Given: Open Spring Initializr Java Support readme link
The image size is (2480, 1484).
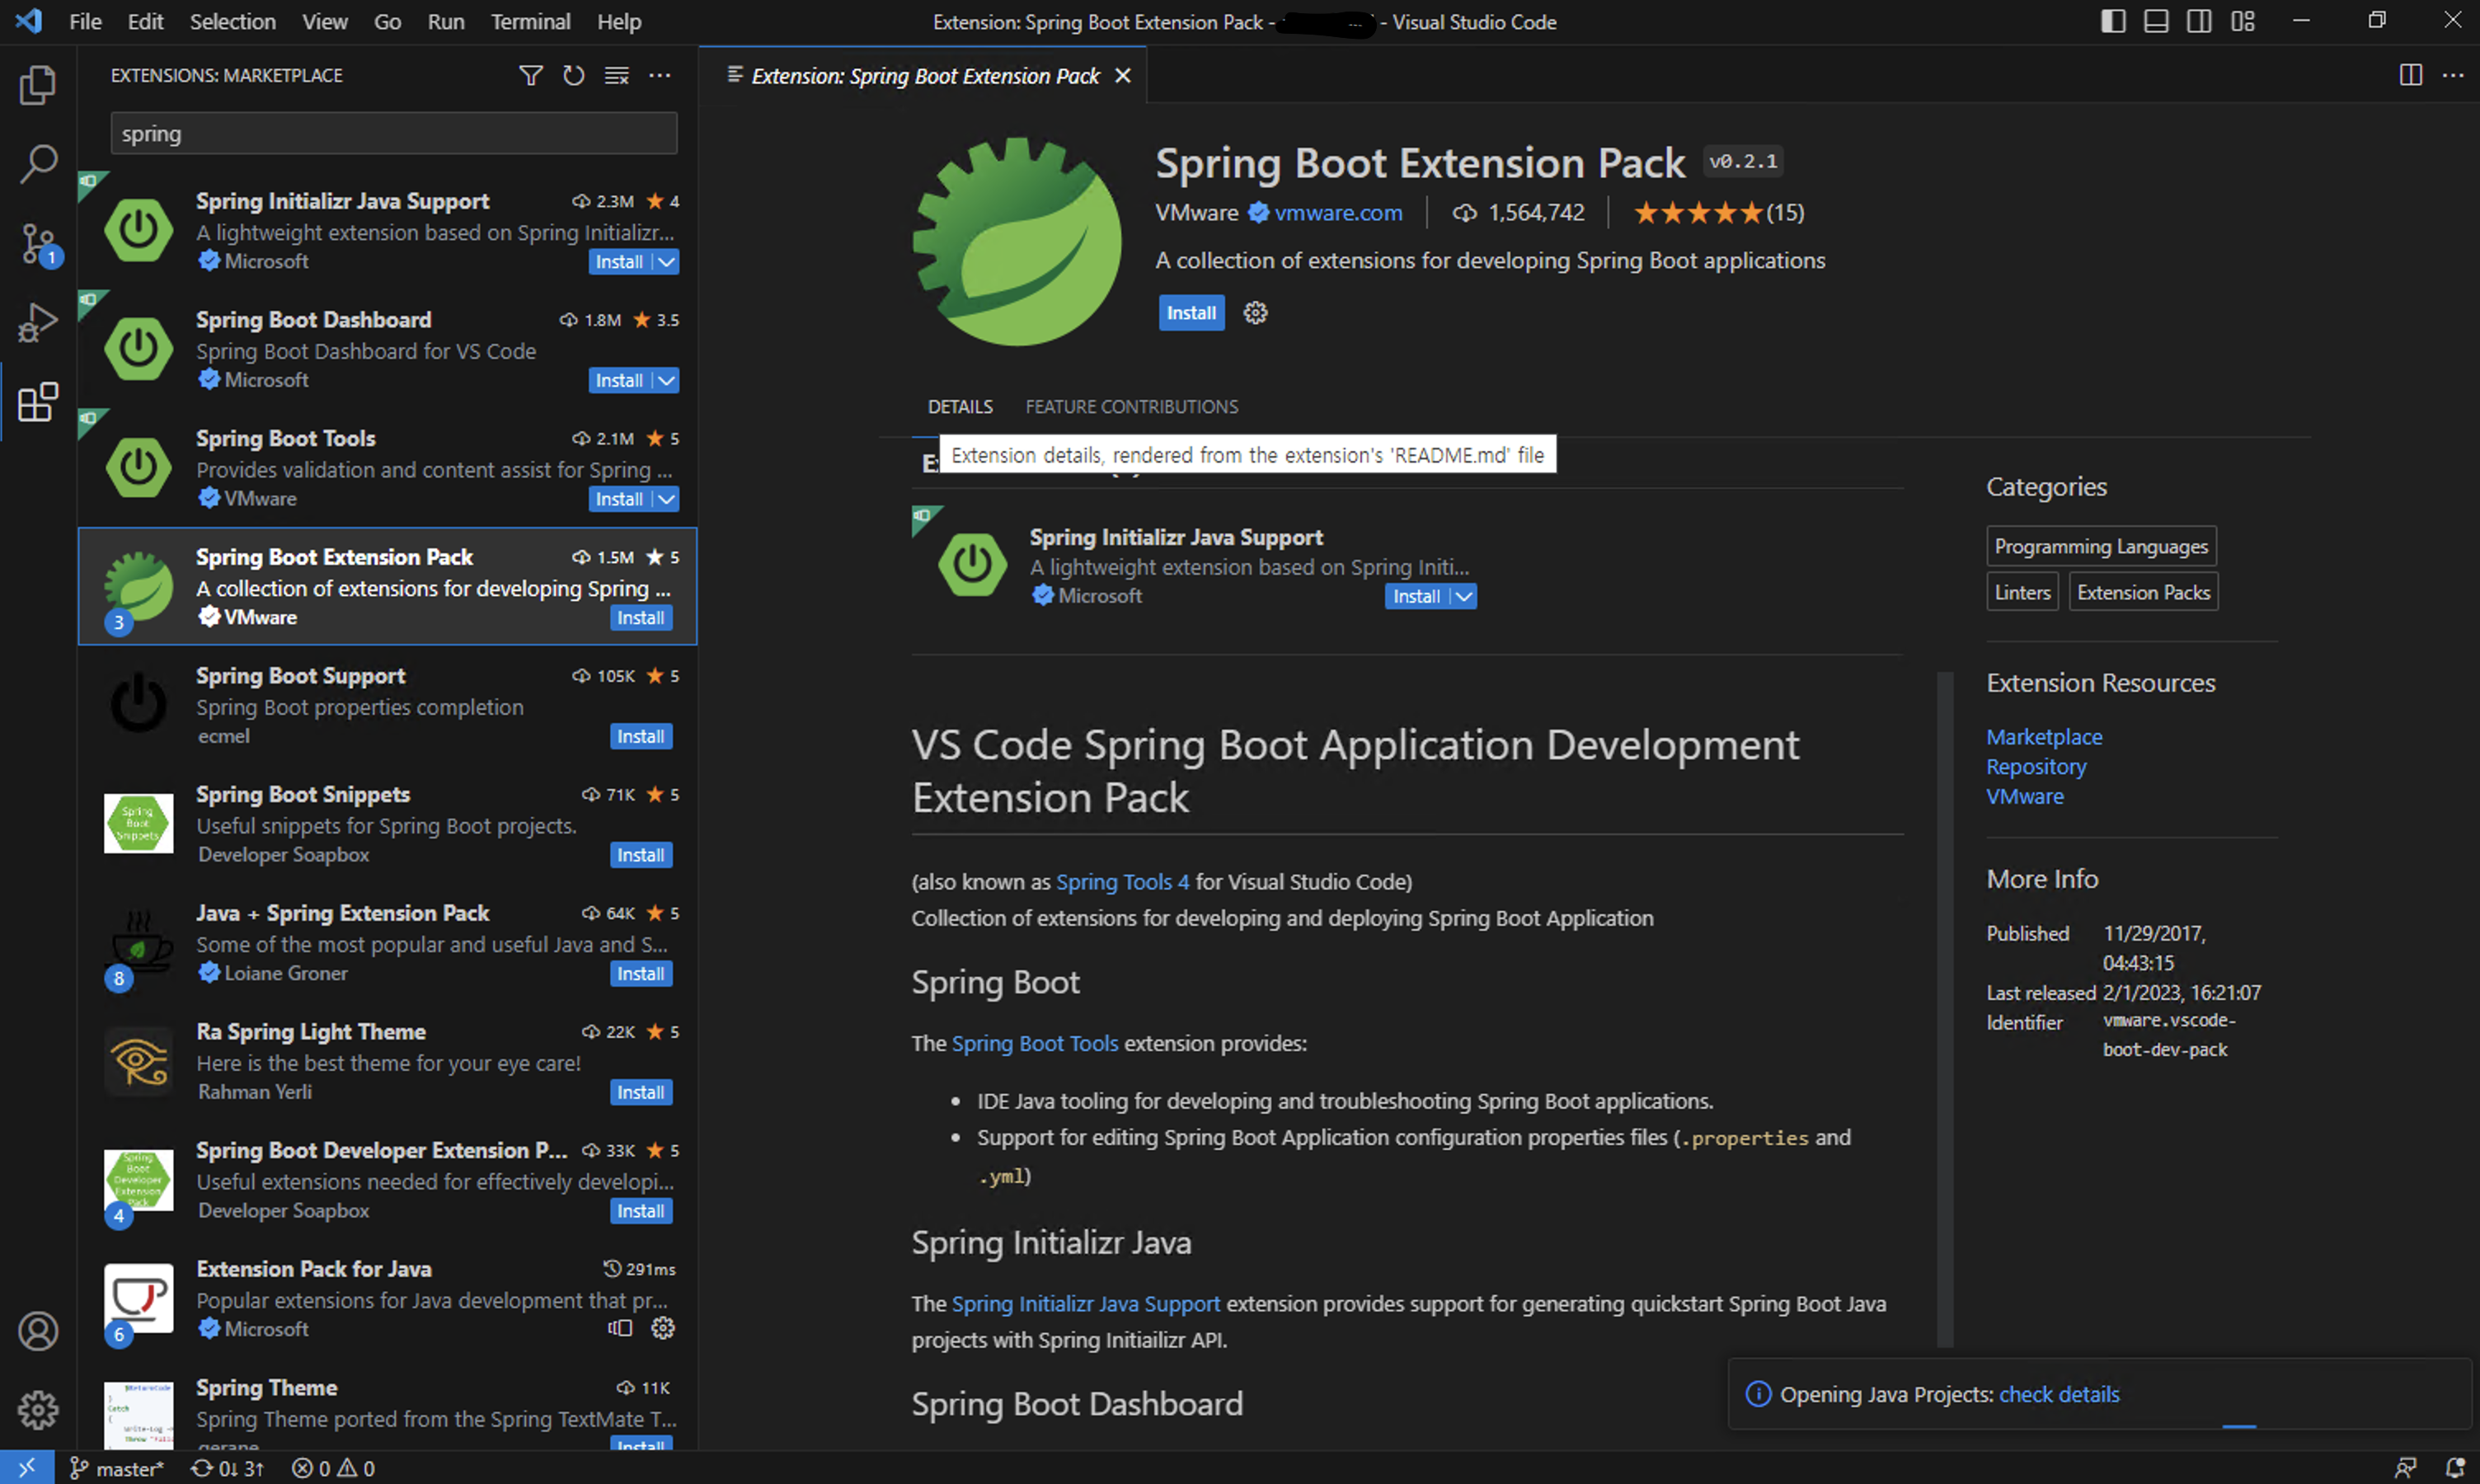Looking at the screenshot, I should [1085, 1304].
